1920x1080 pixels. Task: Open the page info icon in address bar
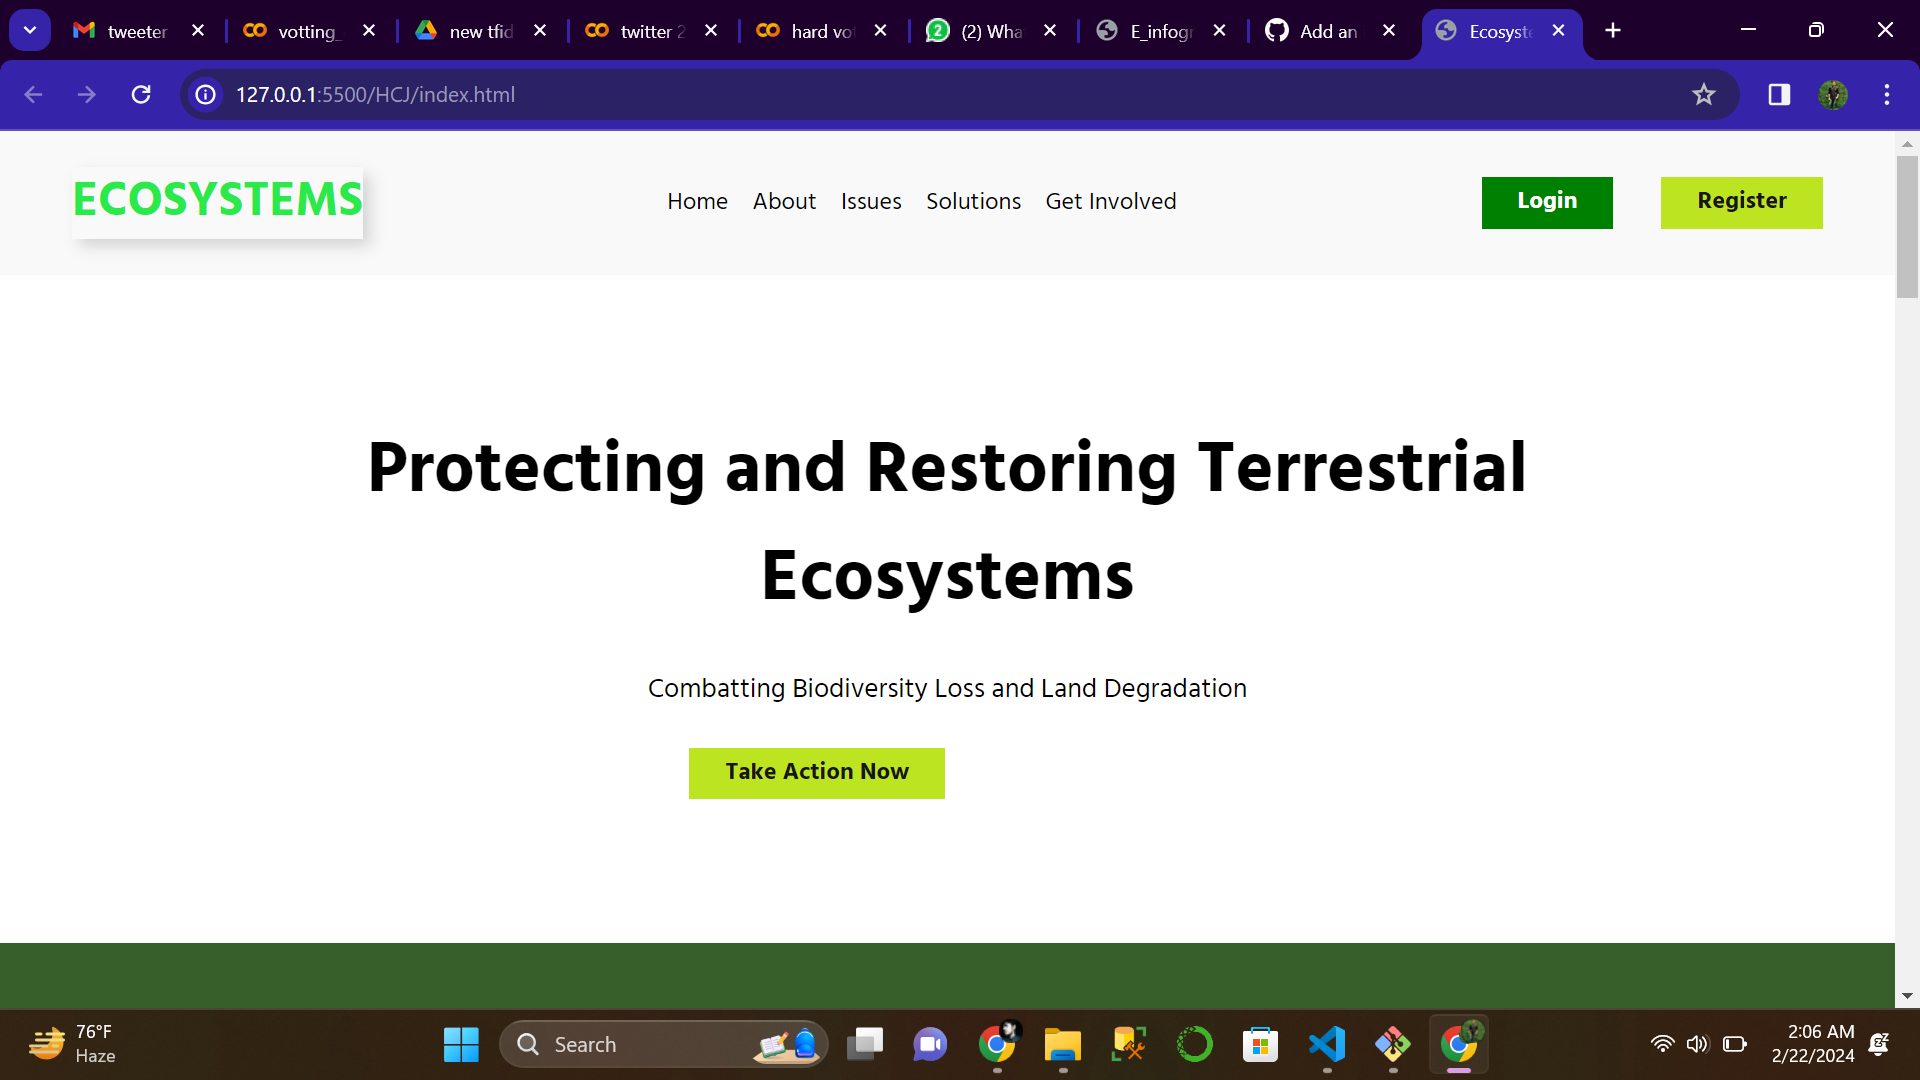click(205, 95)
